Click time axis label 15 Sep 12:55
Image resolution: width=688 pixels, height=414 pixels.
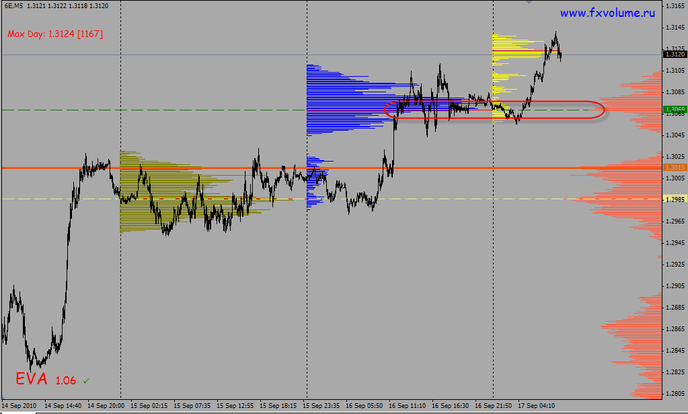point(235,406)
